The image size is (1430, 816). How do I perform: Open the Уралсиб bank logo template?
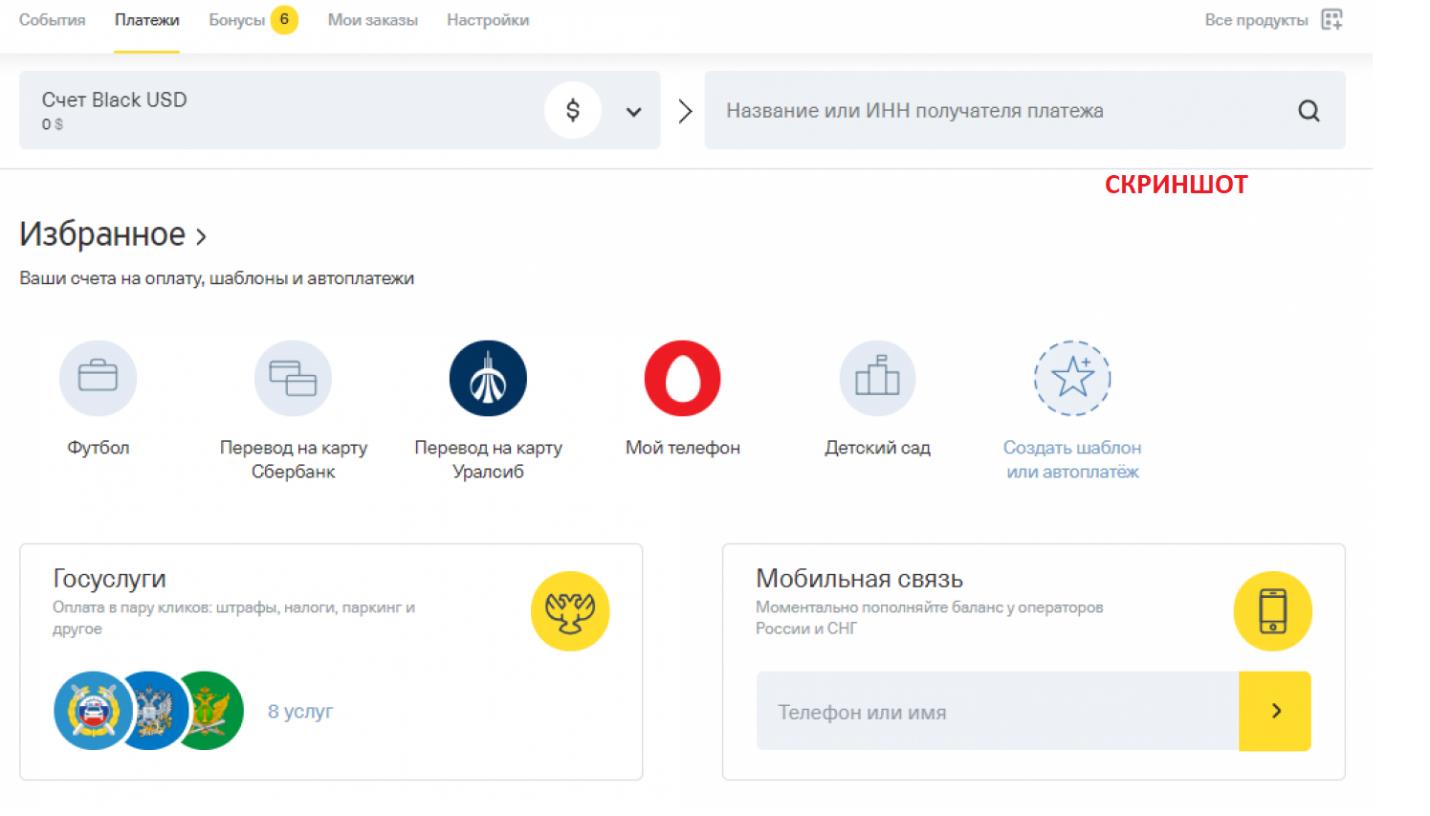[488, 378]
